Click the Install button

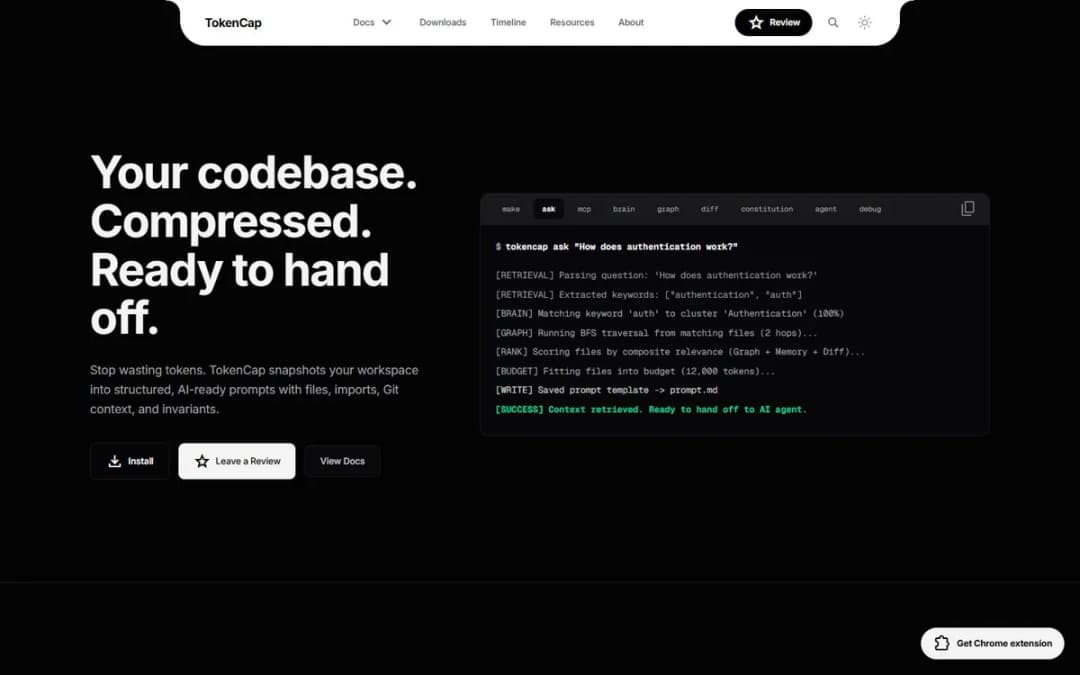click(x=129, y=461)
